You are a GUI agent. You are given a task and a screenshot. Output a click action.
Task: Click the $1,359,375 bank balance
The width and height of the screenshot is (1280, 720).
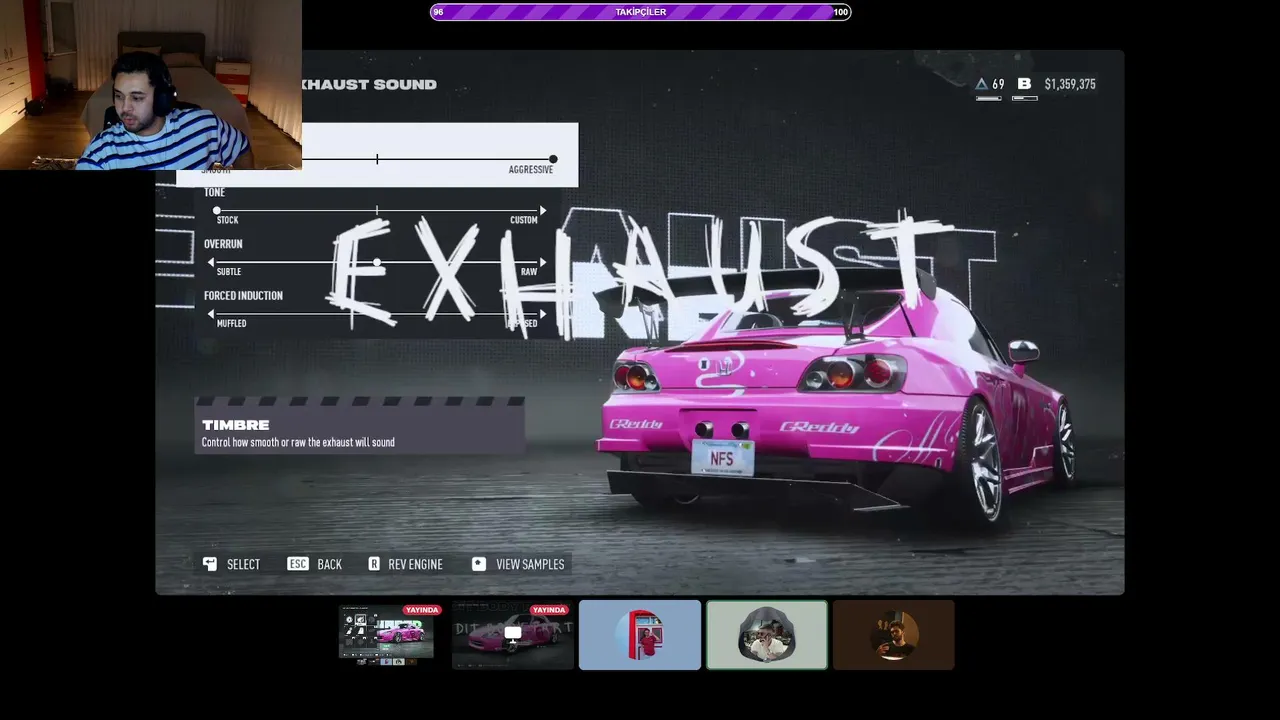pyautogui.click(x=1070, y=84)
